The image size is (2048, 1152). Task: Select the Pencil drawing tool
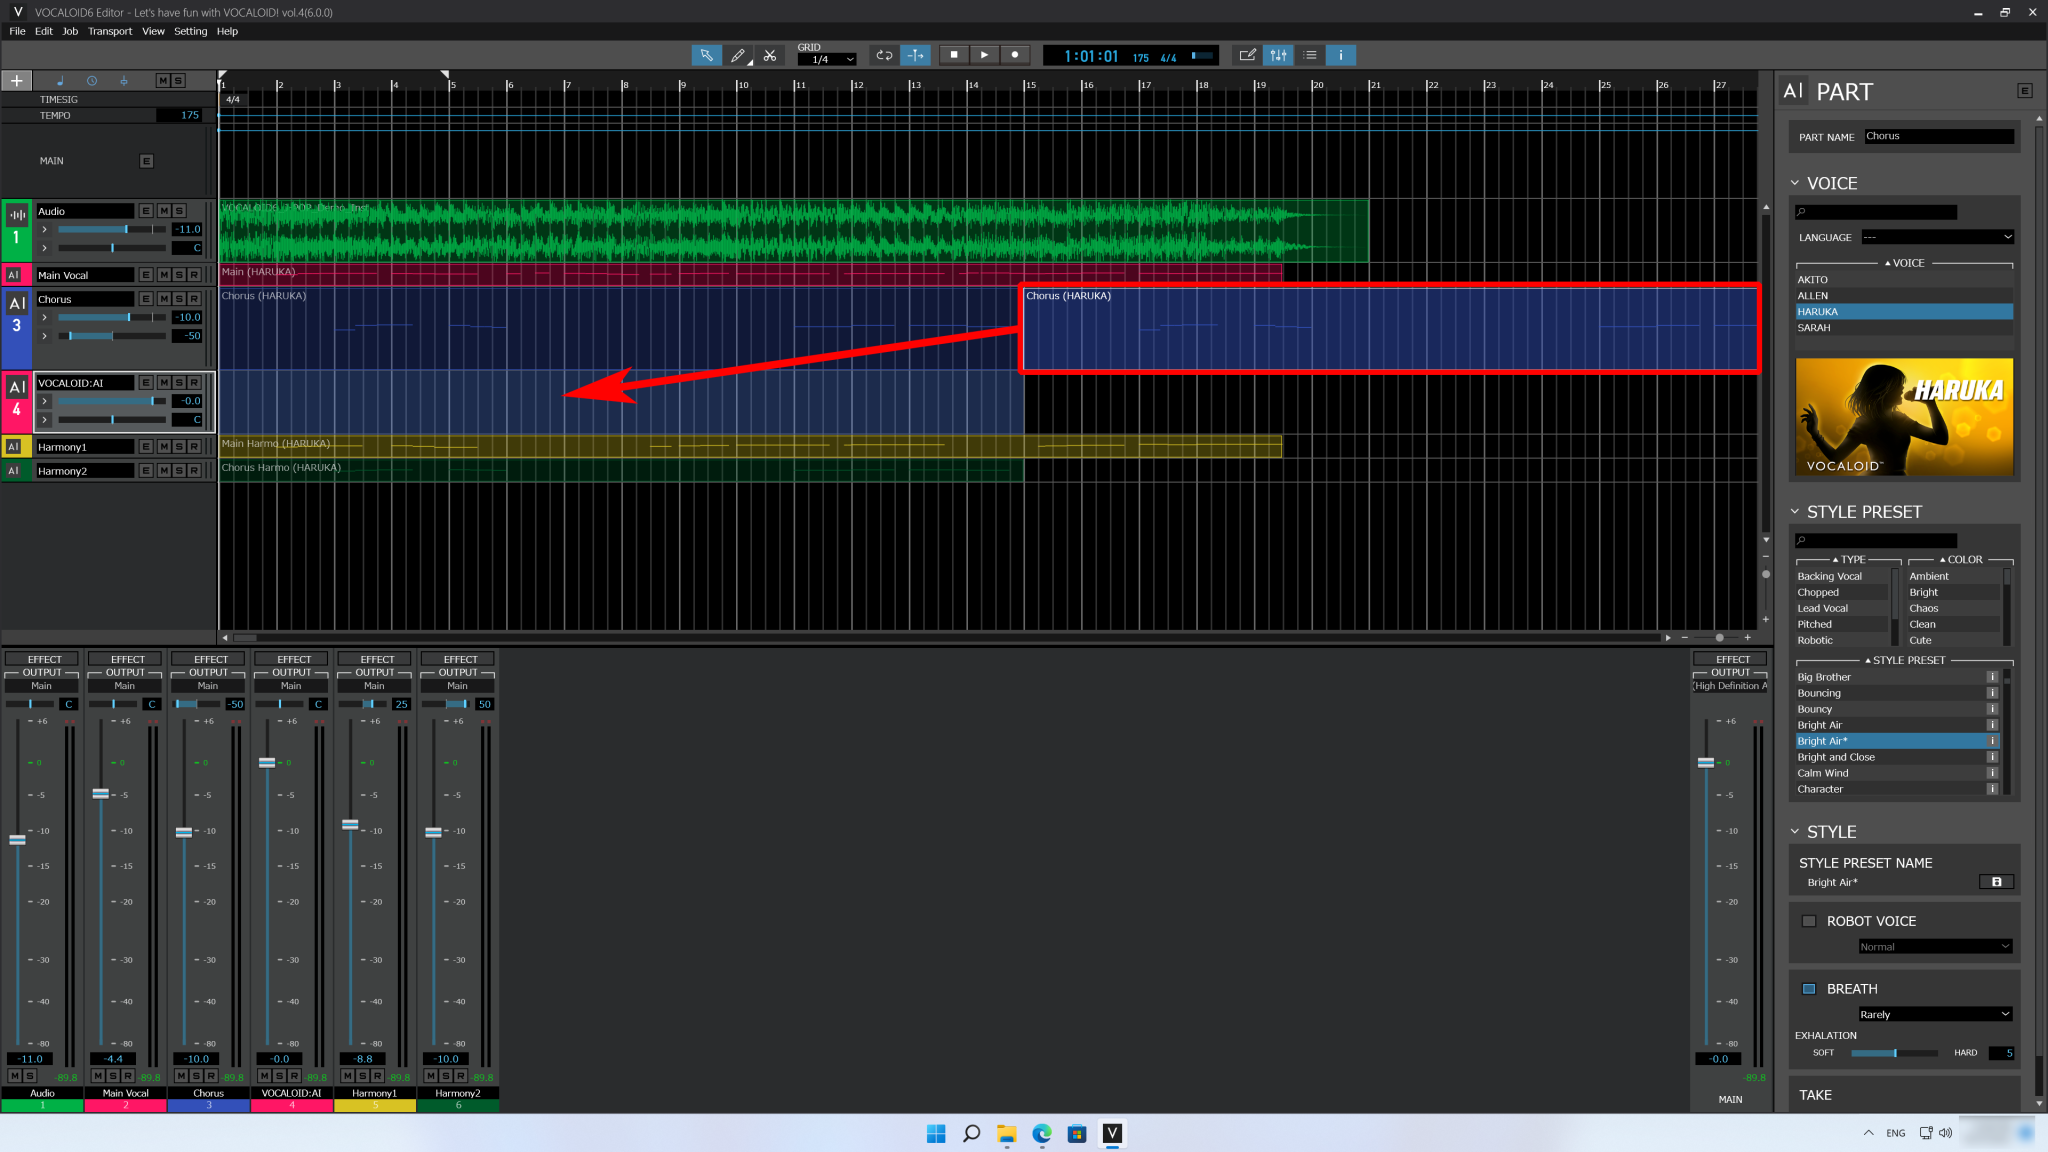tap(738, 55)
